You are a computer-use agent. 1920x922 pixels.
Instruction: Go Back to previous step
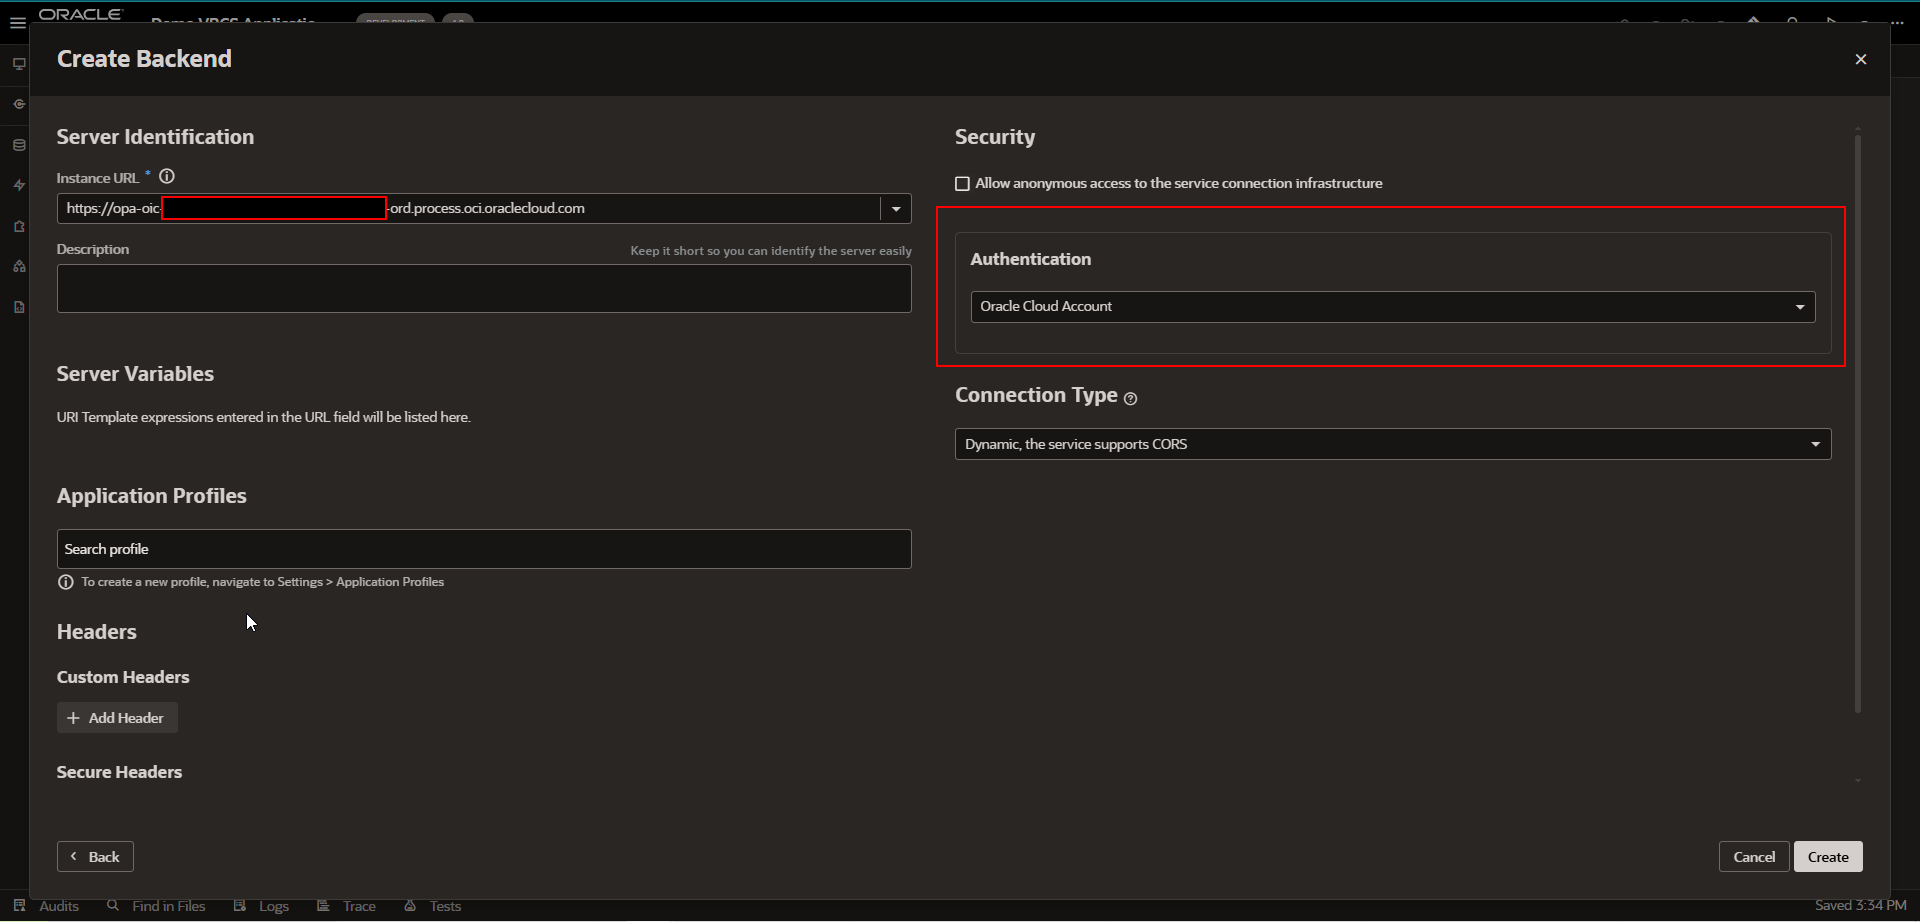click(95, 857)
